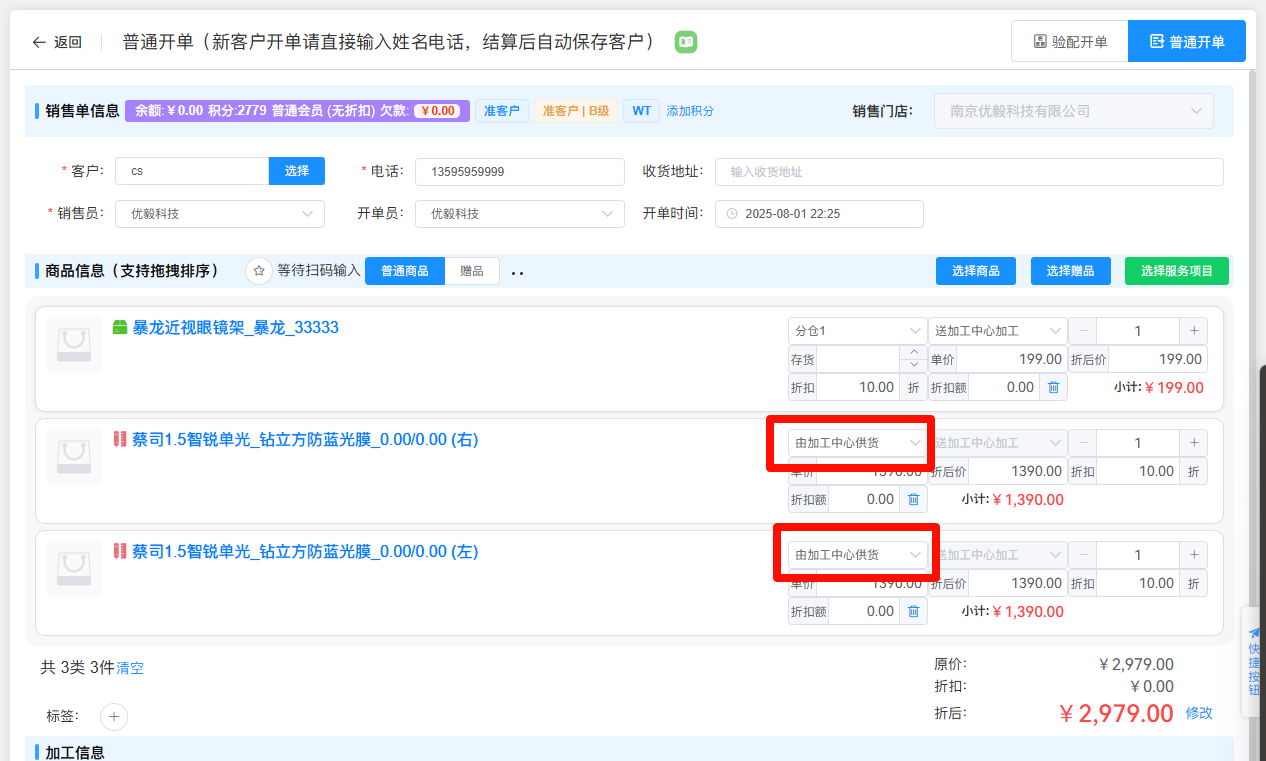Expand the 分仓1 warehouse dropdown

(857, 331)
